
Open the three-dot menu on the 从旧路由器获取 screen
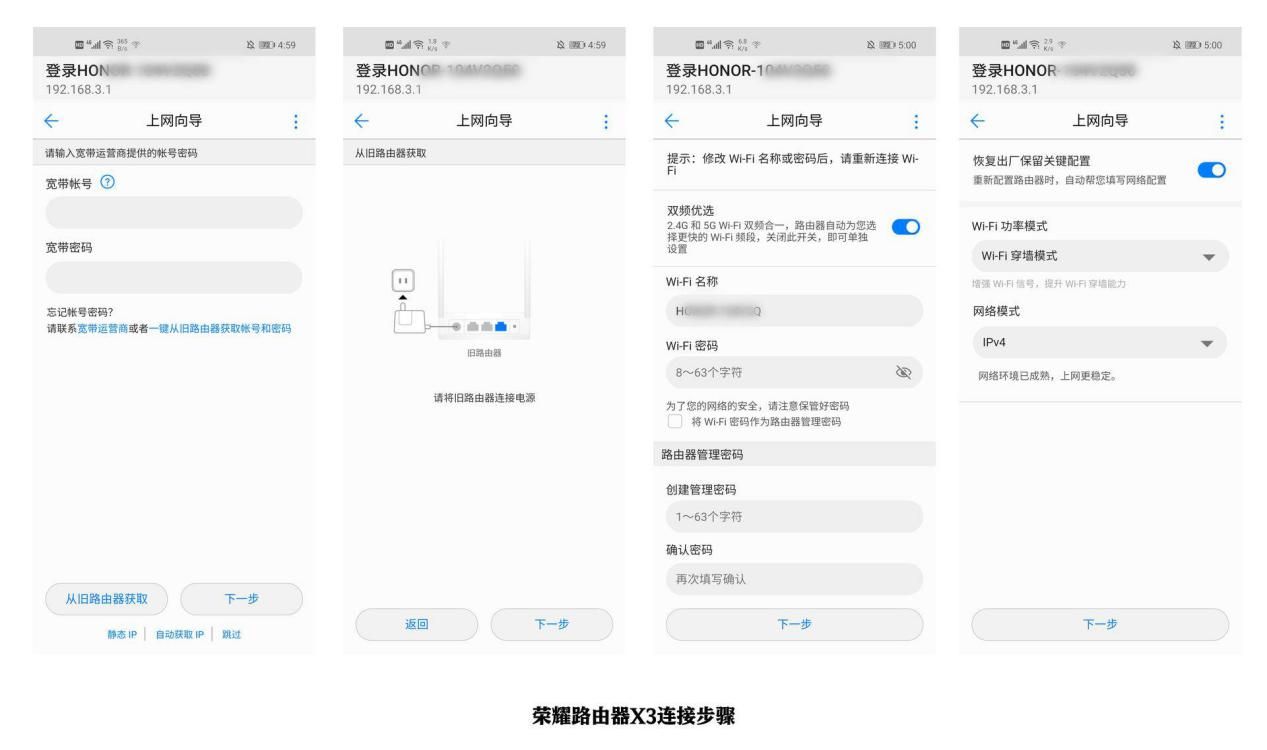[x=605, y=122]
